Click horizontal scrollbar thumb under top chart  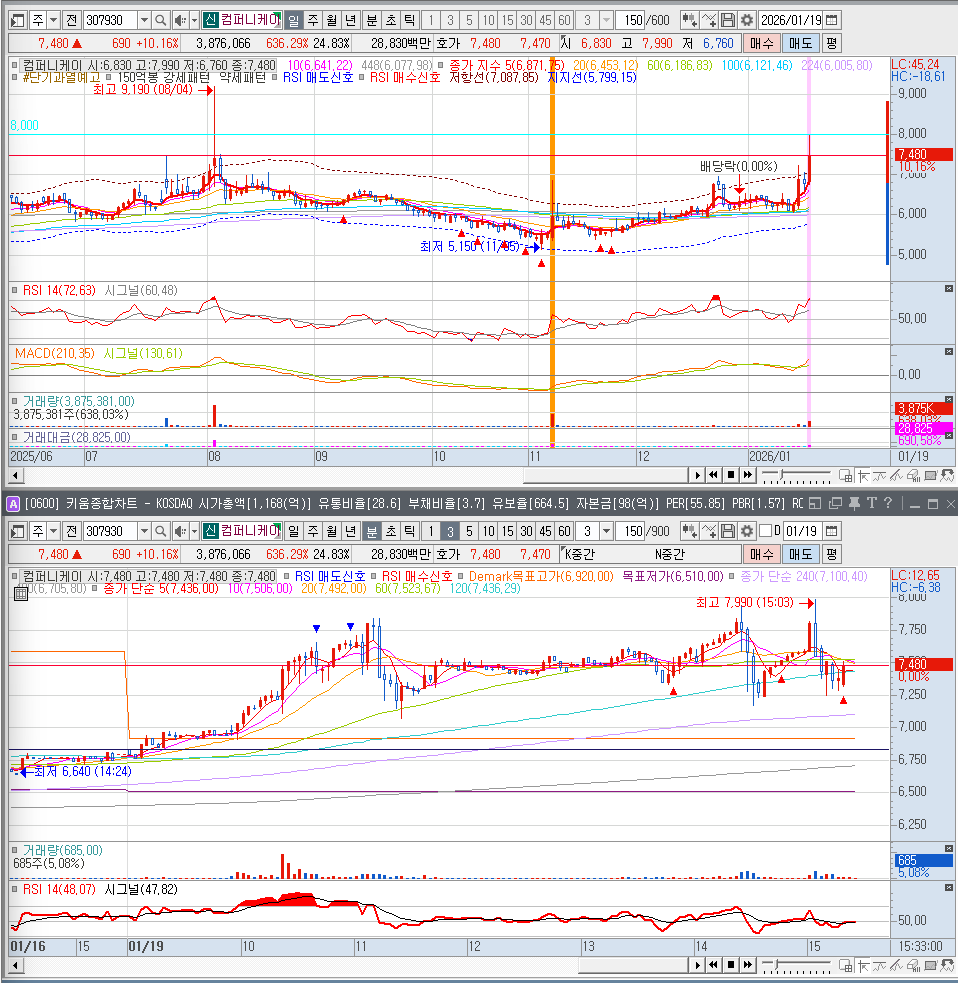click(x=606, y=475)
